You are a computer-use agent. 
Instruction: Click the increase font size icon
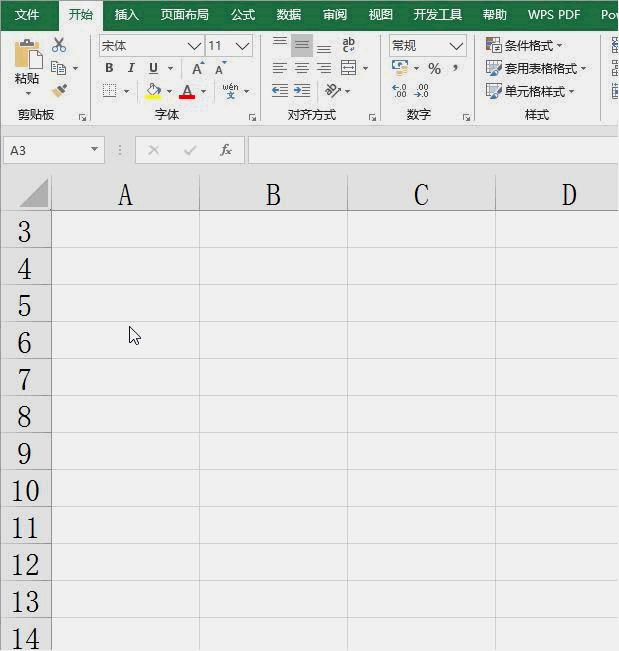[x=198, y=69]
